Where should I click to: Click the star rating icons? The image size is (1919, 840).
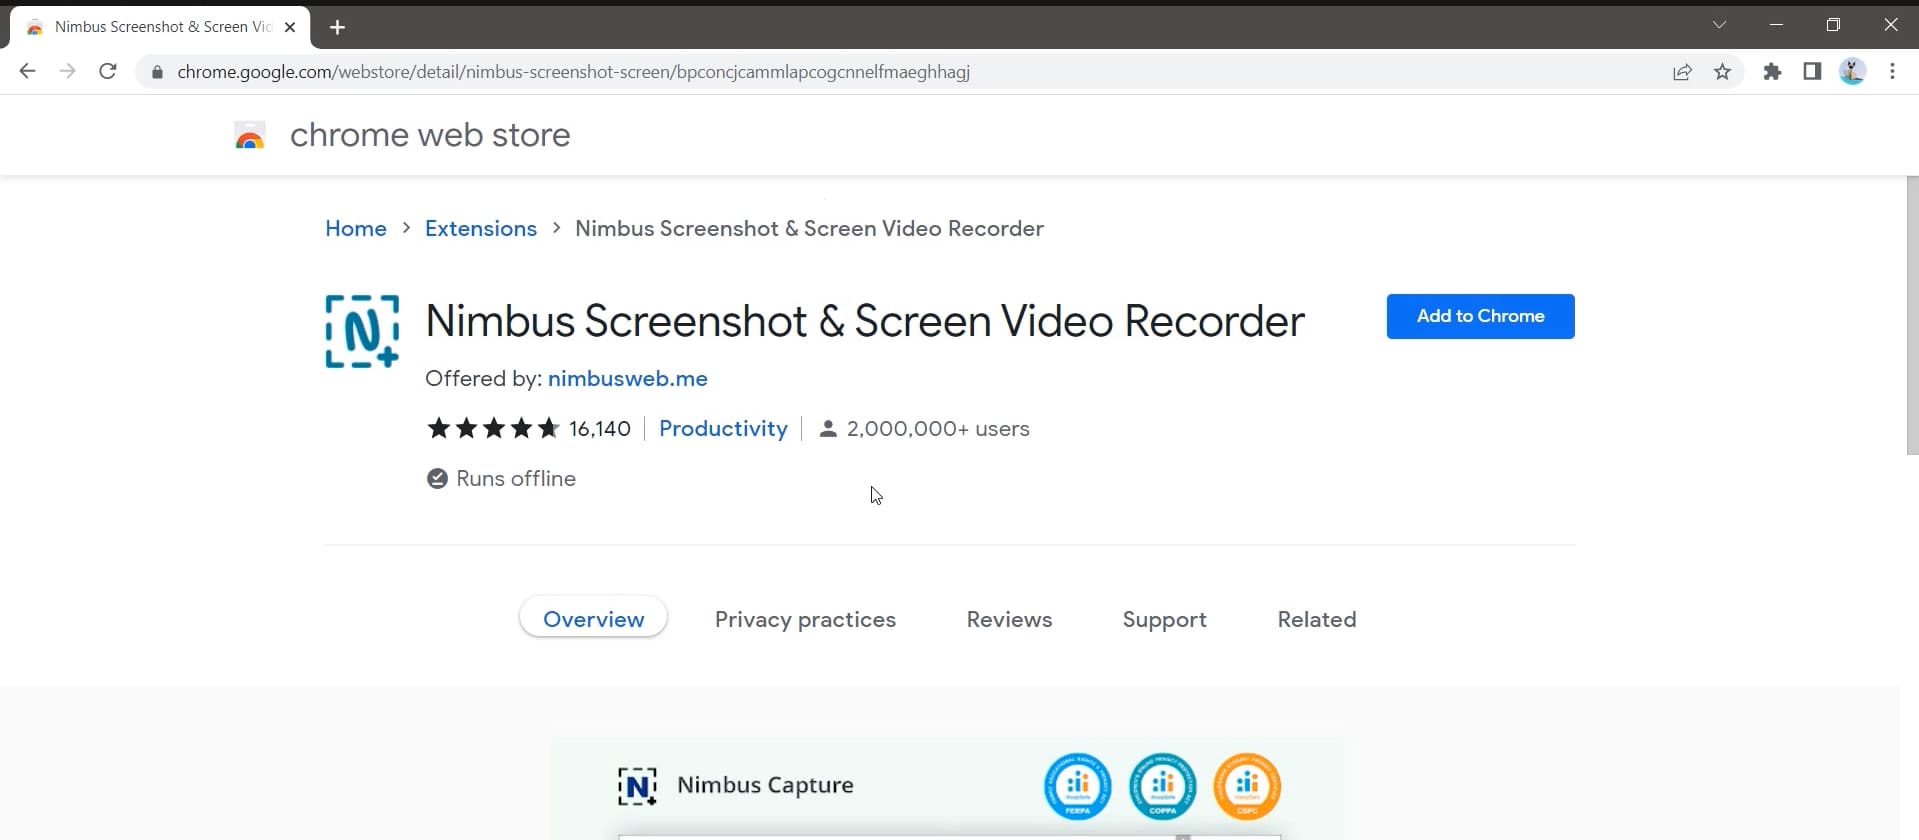tap(493, 428)
